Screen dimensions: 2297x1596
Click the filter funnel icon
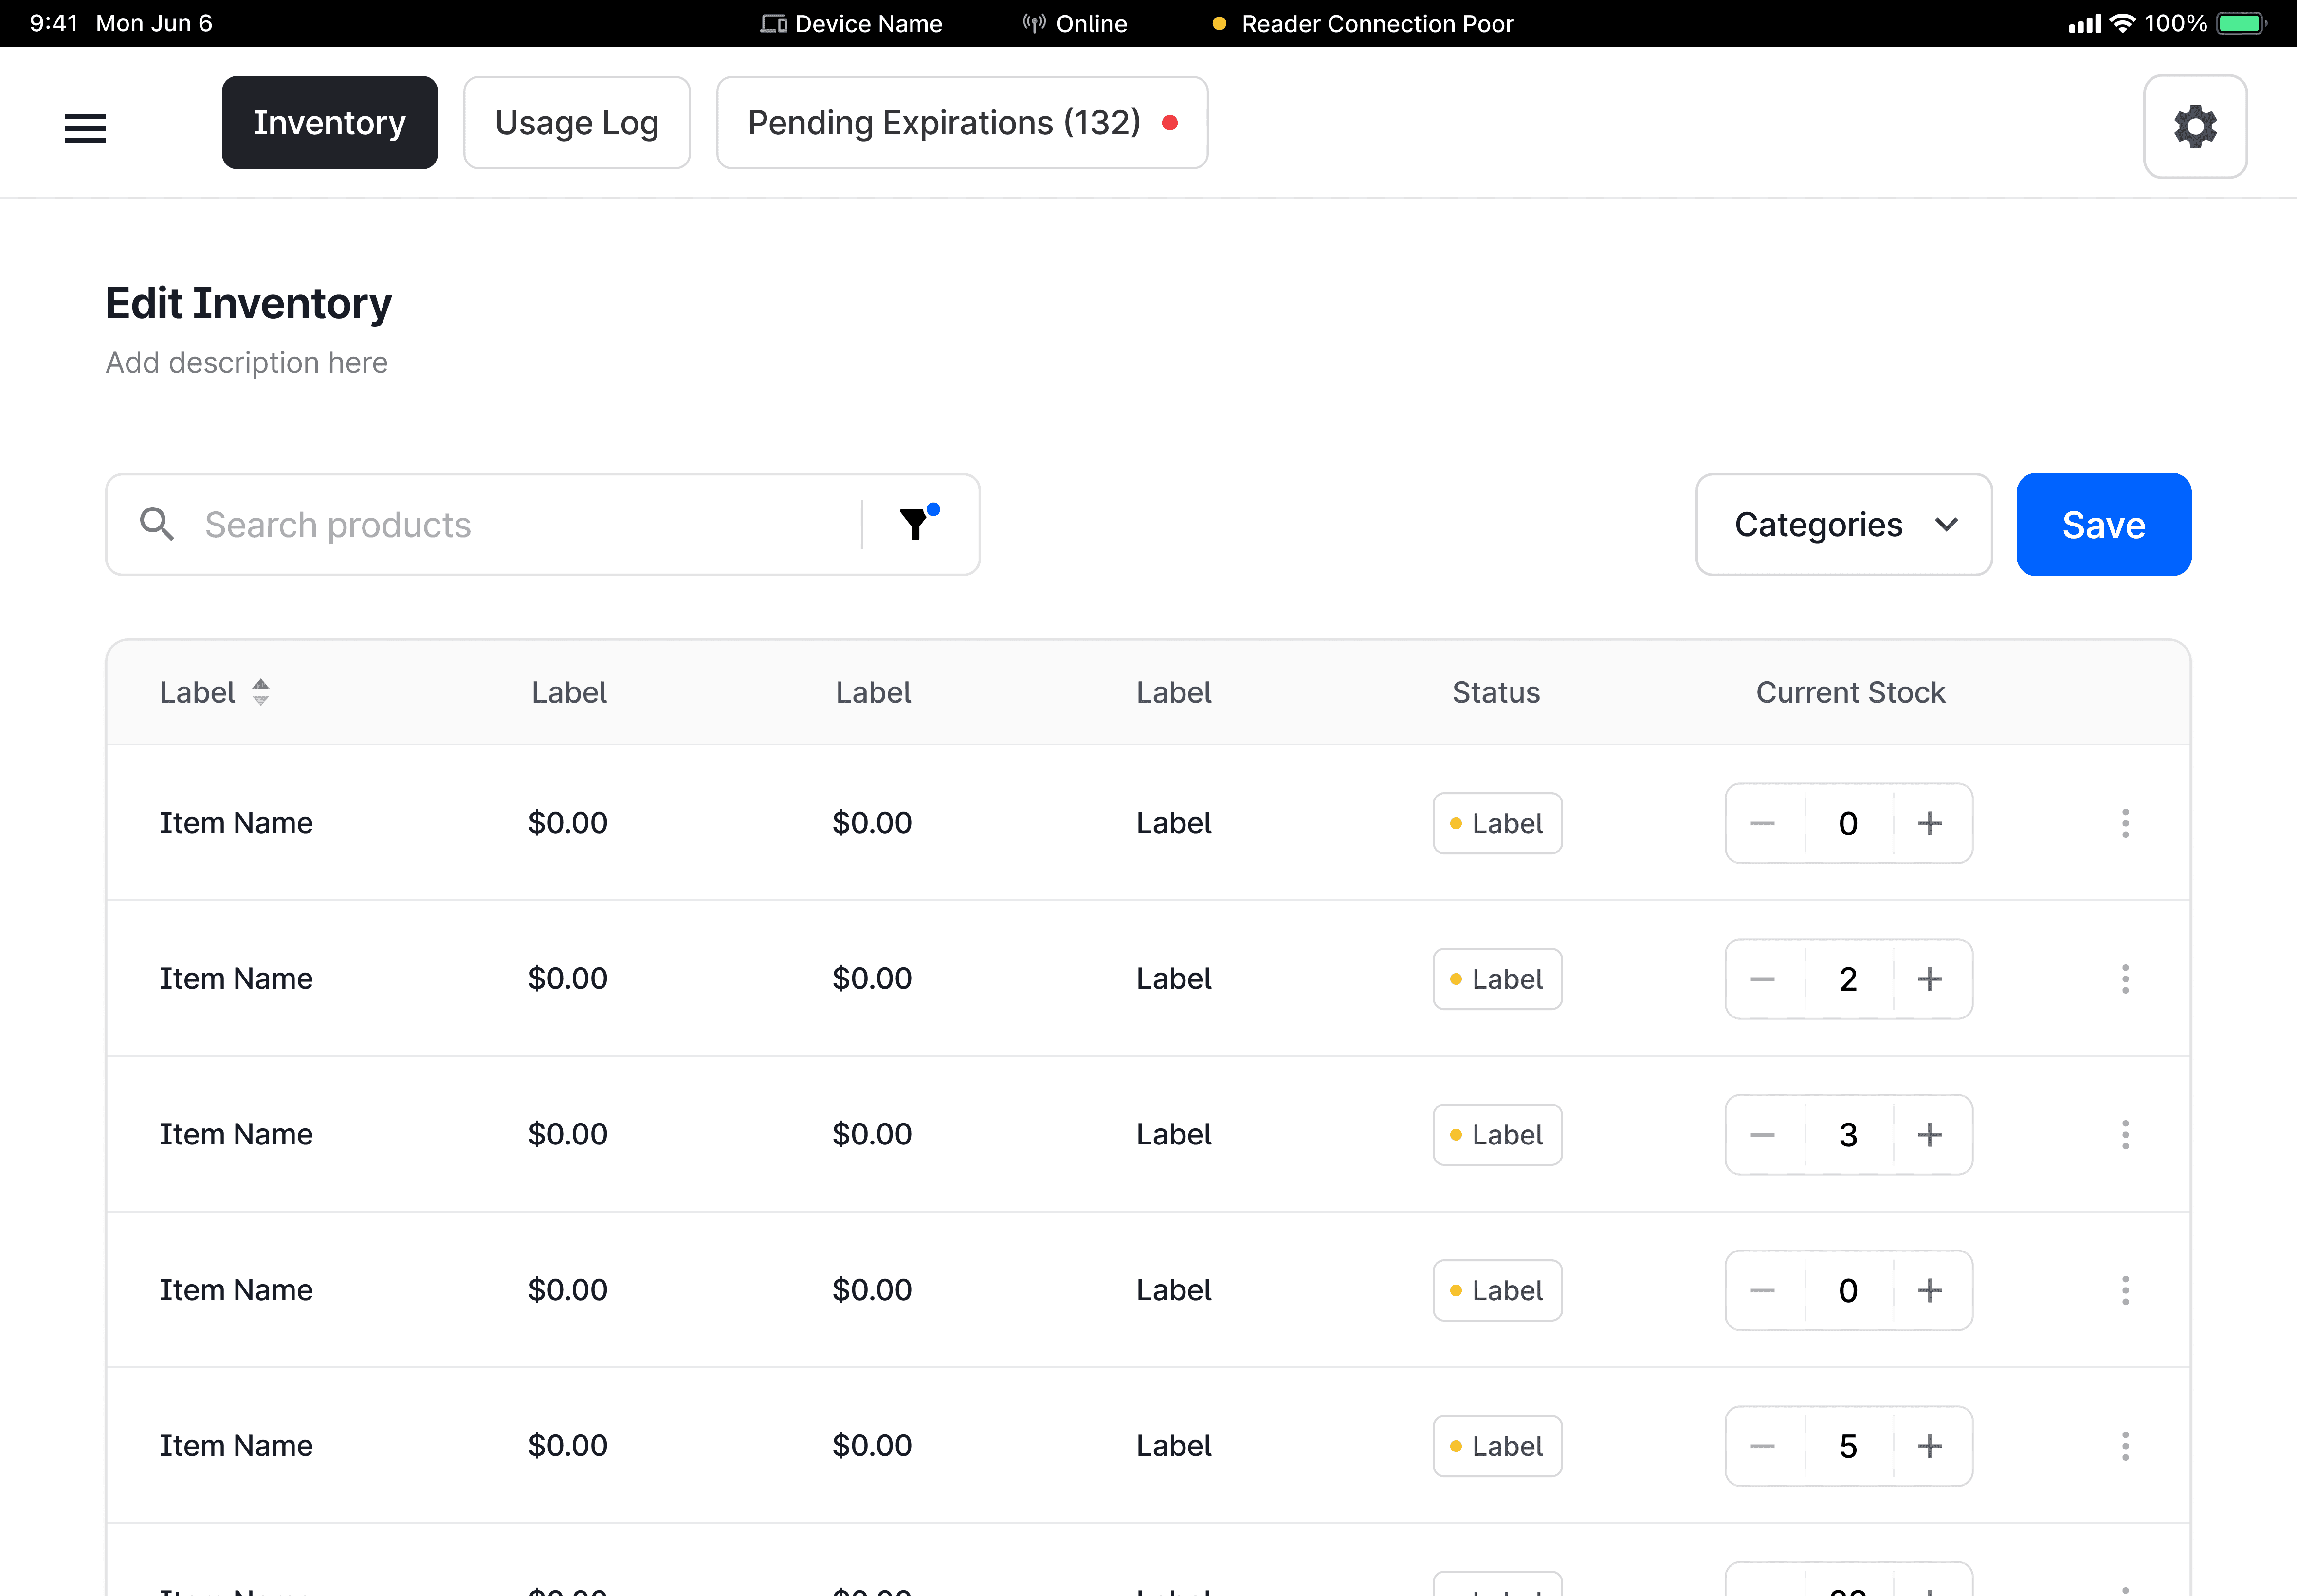coord(914,524)
